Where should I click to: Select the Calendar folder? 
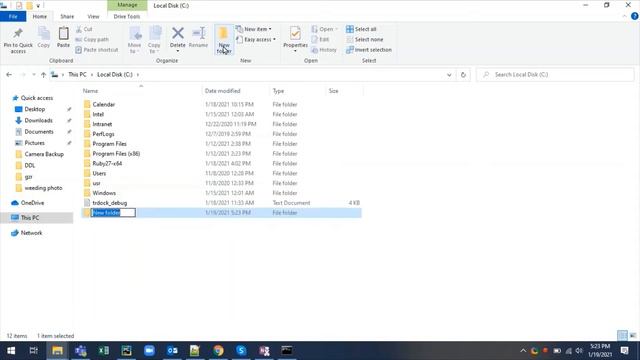point(104,104)
